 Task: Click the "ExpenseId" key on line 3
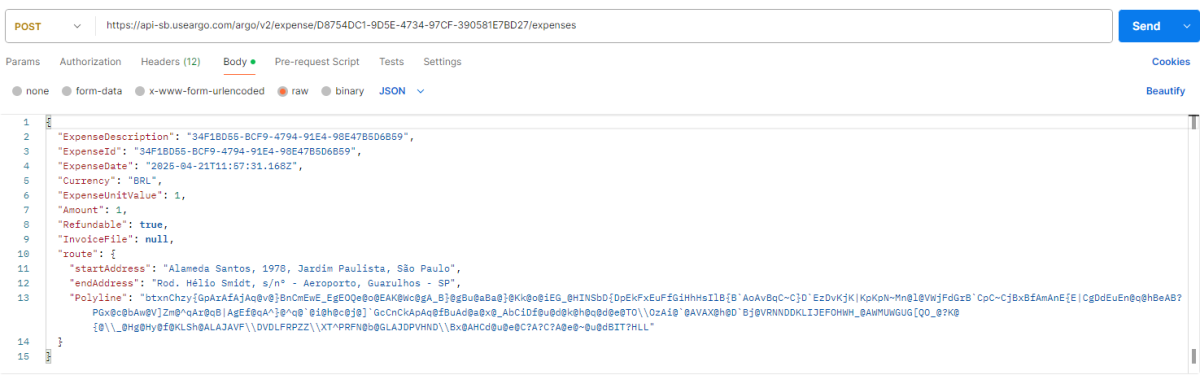92,151
